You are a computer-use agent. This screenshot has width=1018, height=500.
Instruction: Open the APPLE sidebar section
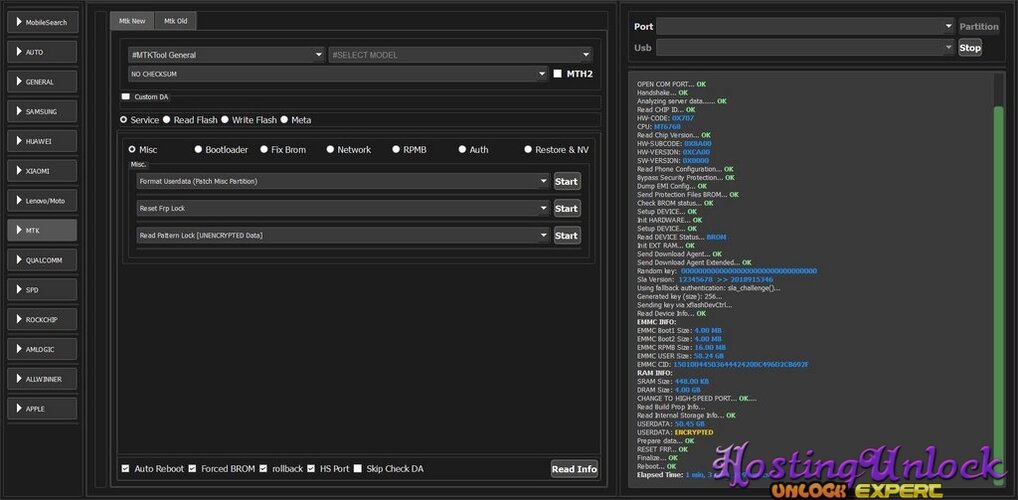point(42,408)
